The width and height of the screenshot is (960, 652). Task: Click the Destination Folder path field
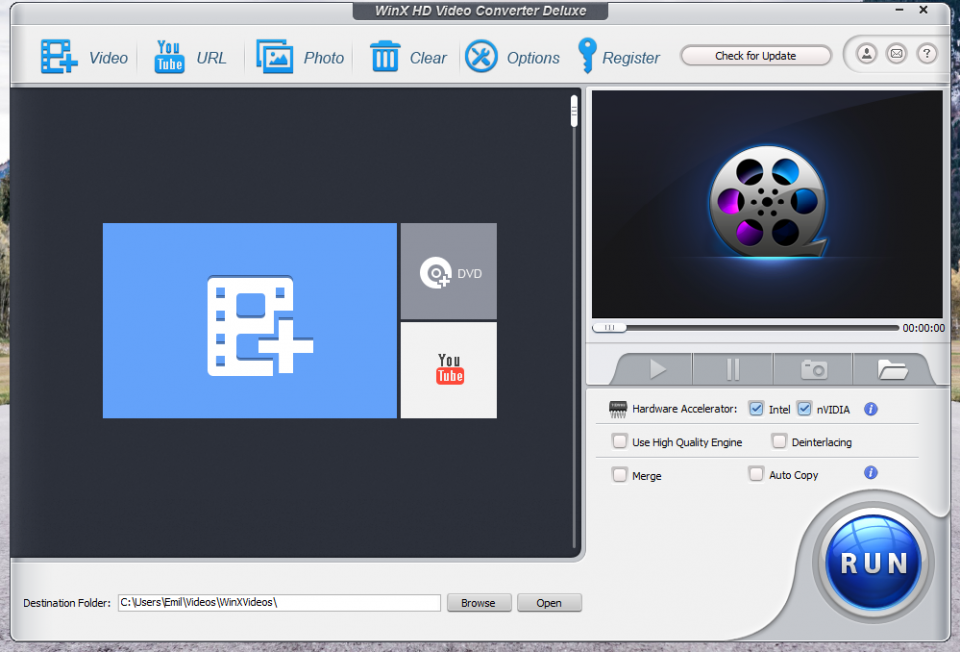(279, 603)
